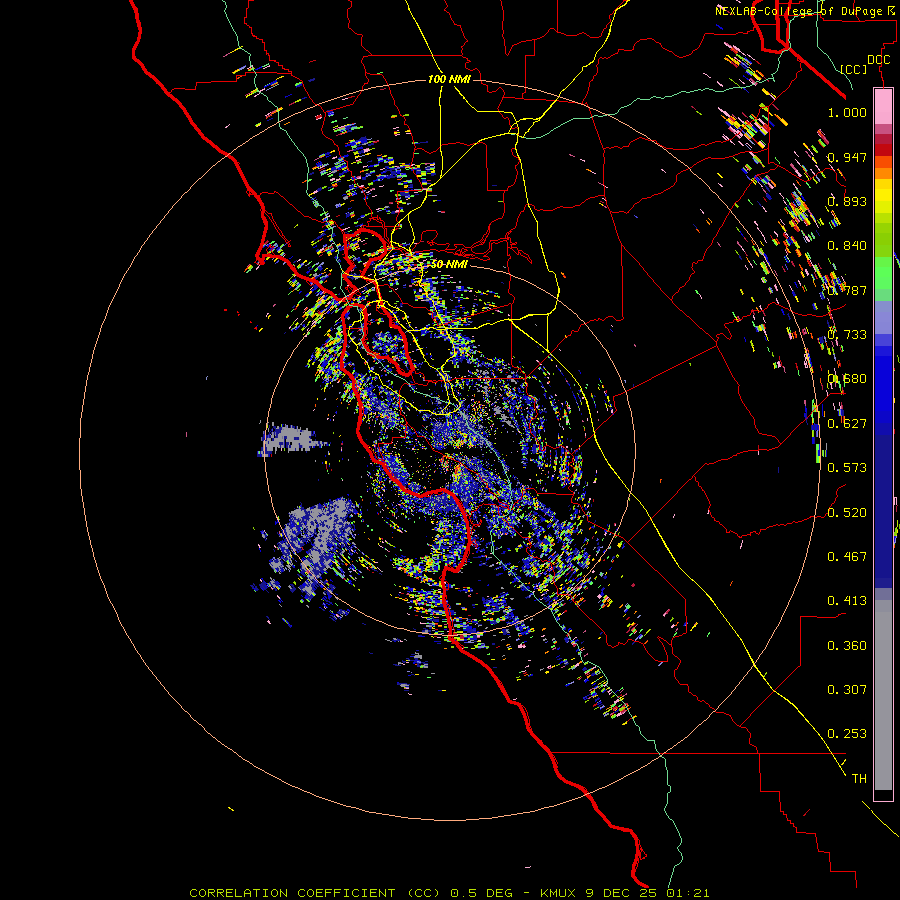
Task: Click the CORRELATION COEFFICIENT (CC) caption text
Action: pos(315,893)
